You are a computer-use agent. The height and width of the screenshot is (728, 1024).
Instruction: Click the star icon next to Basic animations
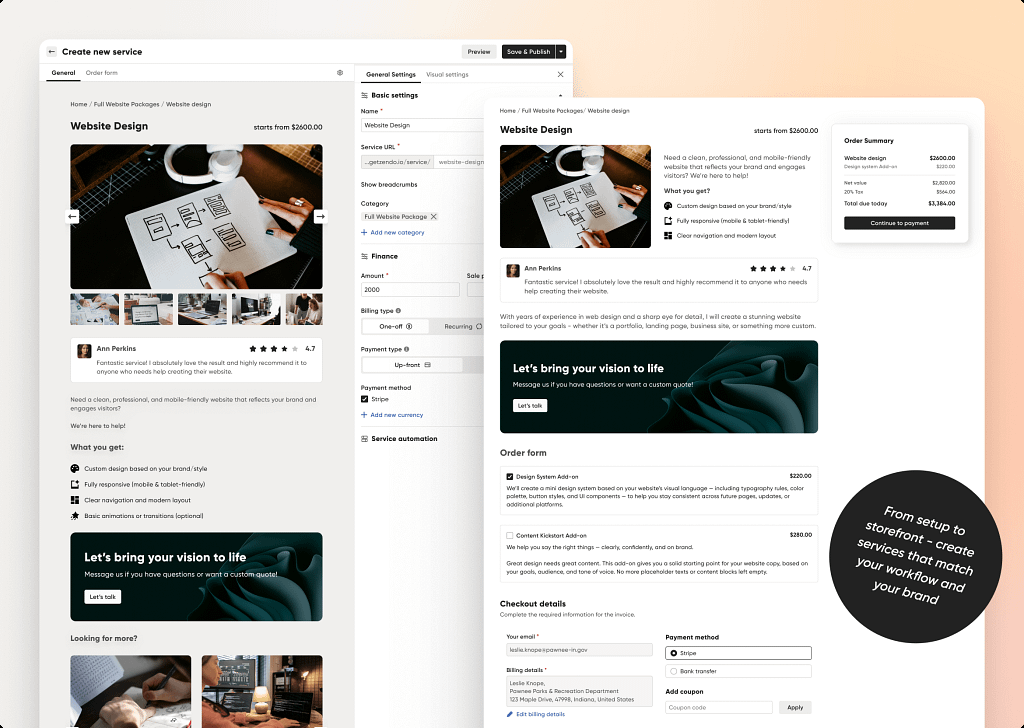coord(74,516)
